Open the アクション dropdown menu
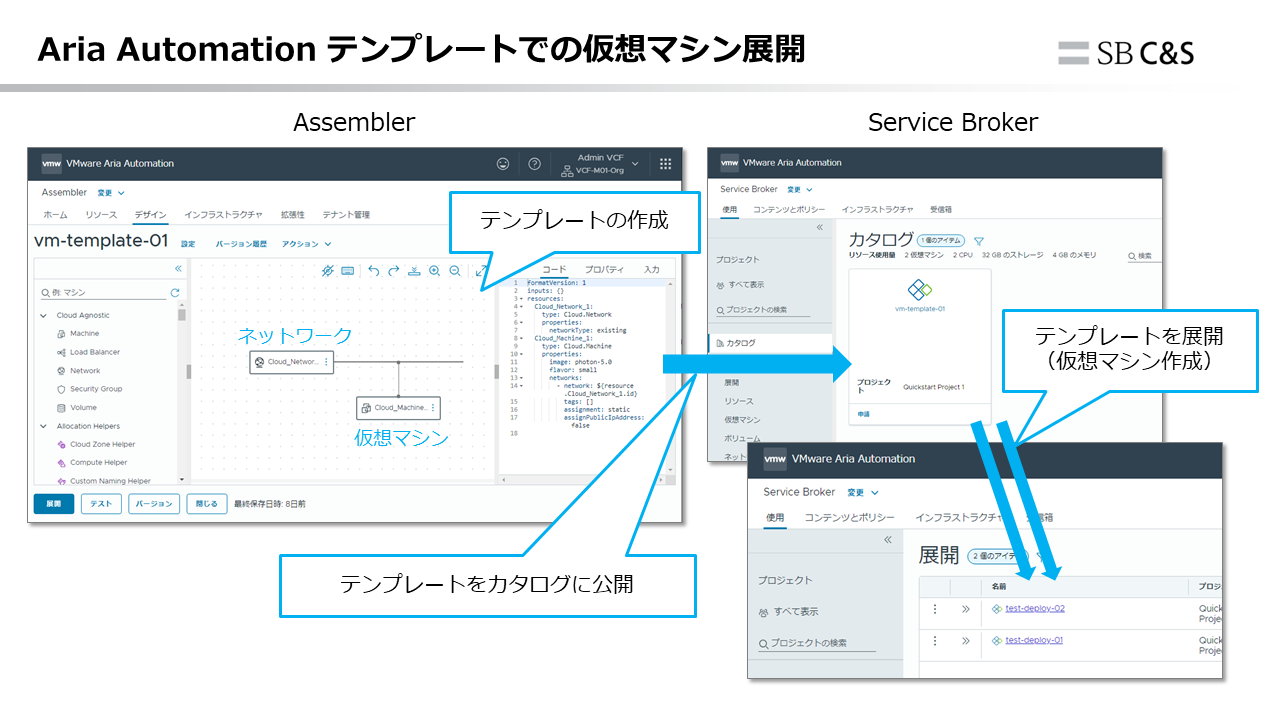Screen dimensions: 1280x720 [x=306, y=244]
